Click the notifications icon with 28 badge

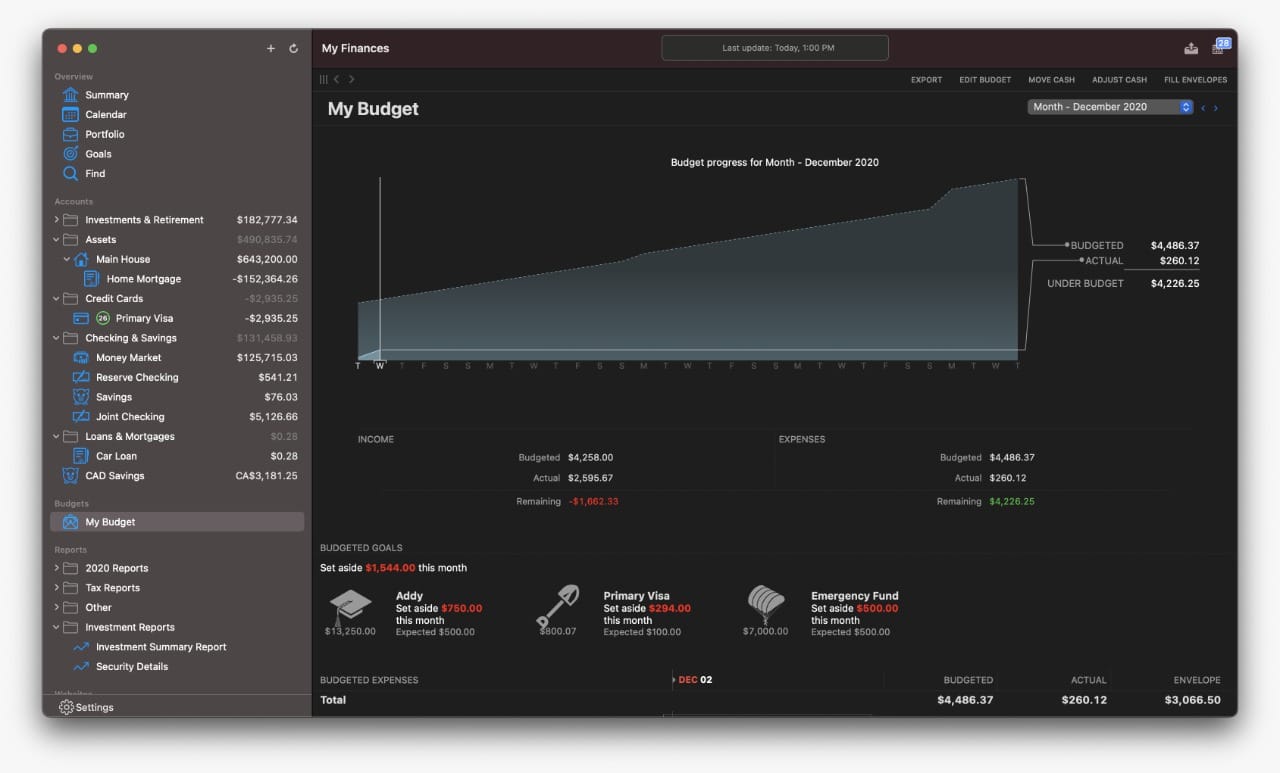(x=1220, y=47)
